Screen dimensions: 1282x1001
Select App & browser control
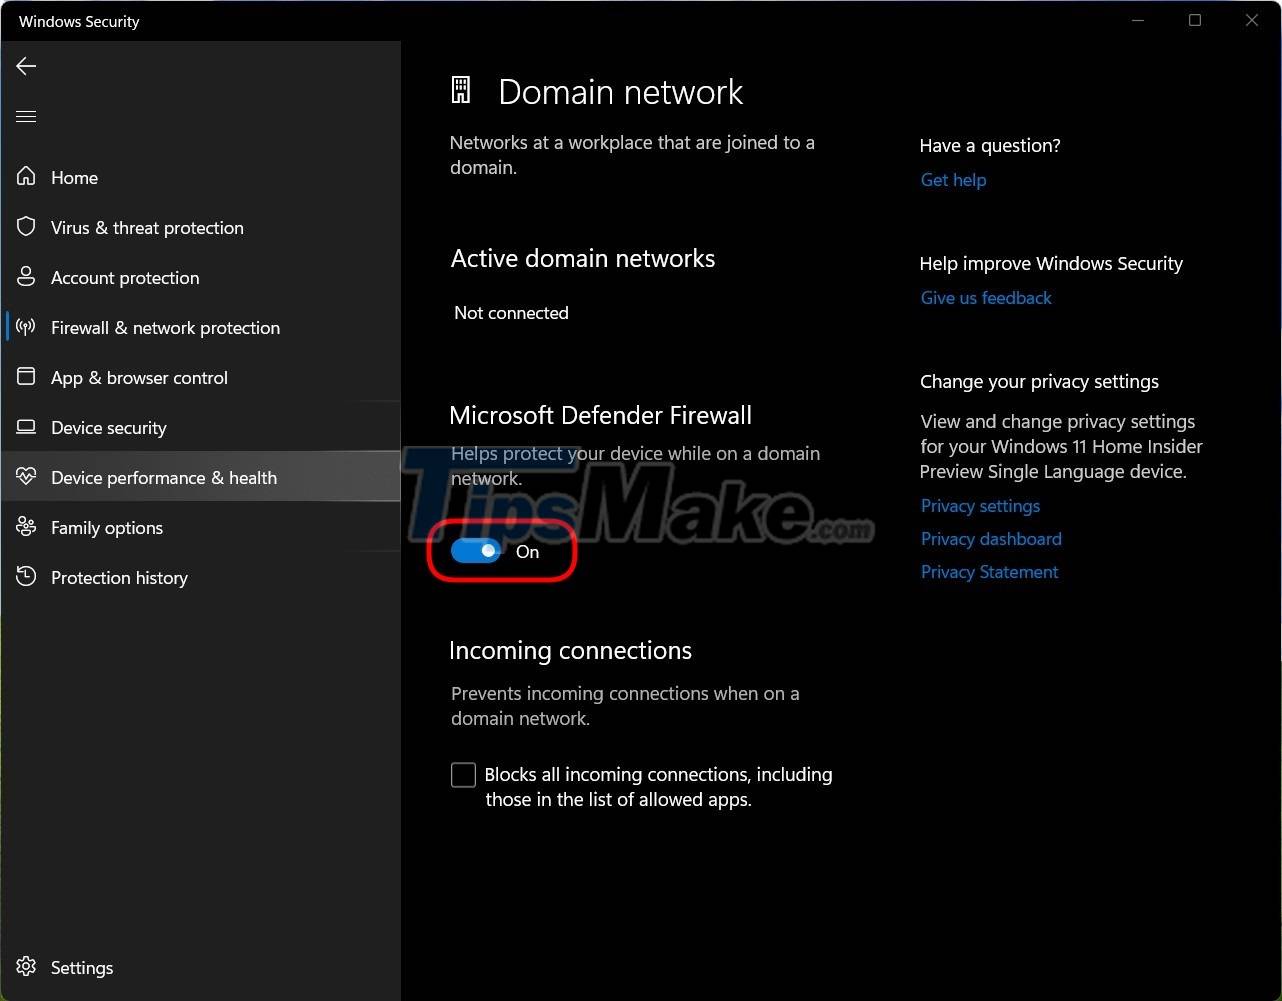pos(200,377)
